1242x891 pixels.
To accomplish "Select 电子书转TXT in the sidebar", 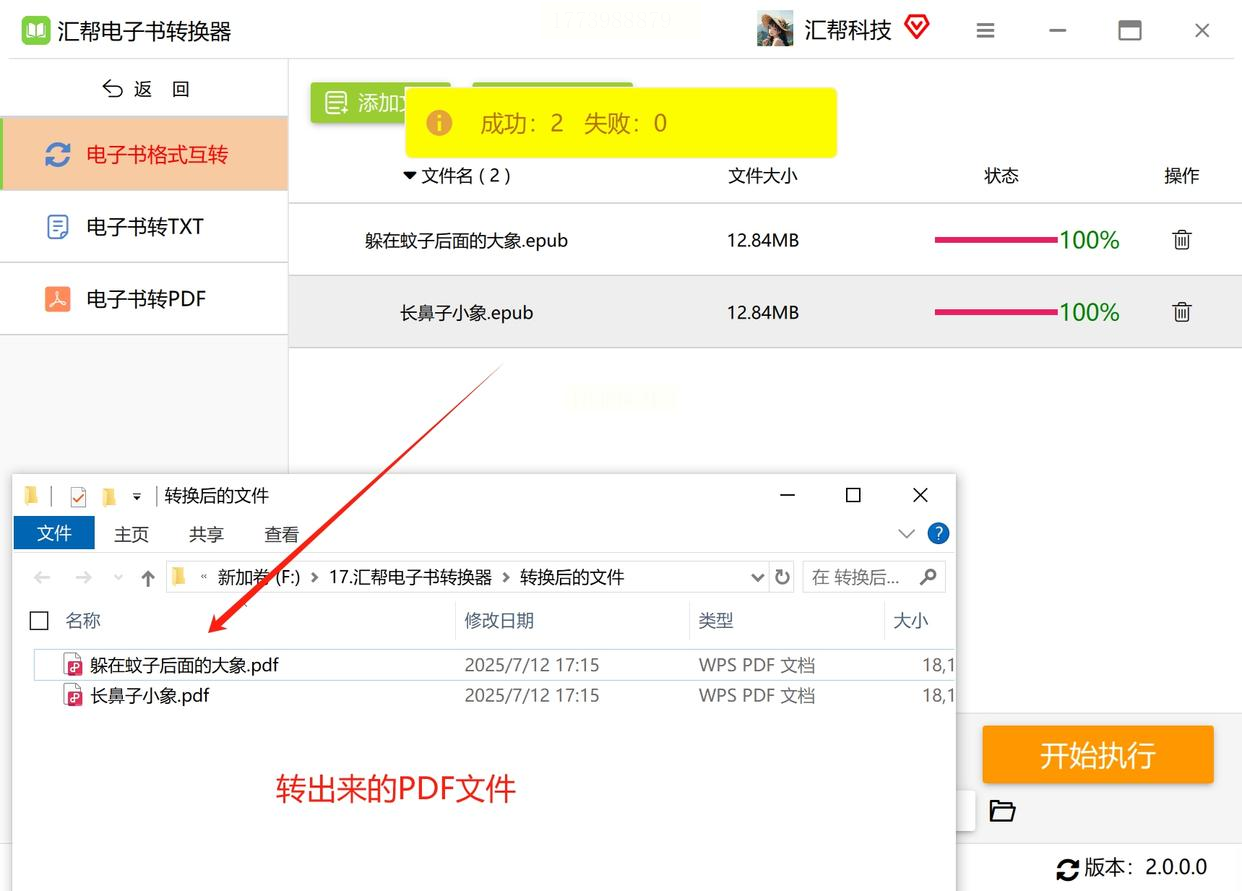I will (x=144, y=227).
